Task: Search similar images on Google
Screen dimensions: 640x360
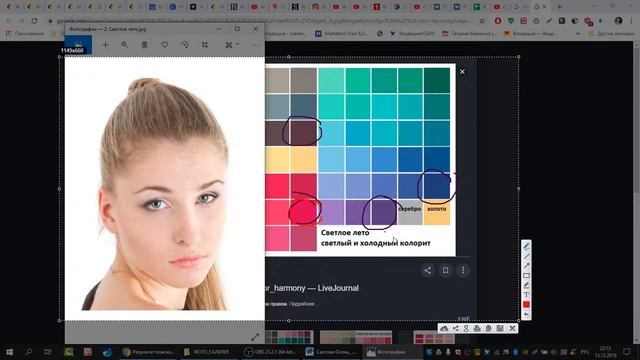Action: pos(466,328)
